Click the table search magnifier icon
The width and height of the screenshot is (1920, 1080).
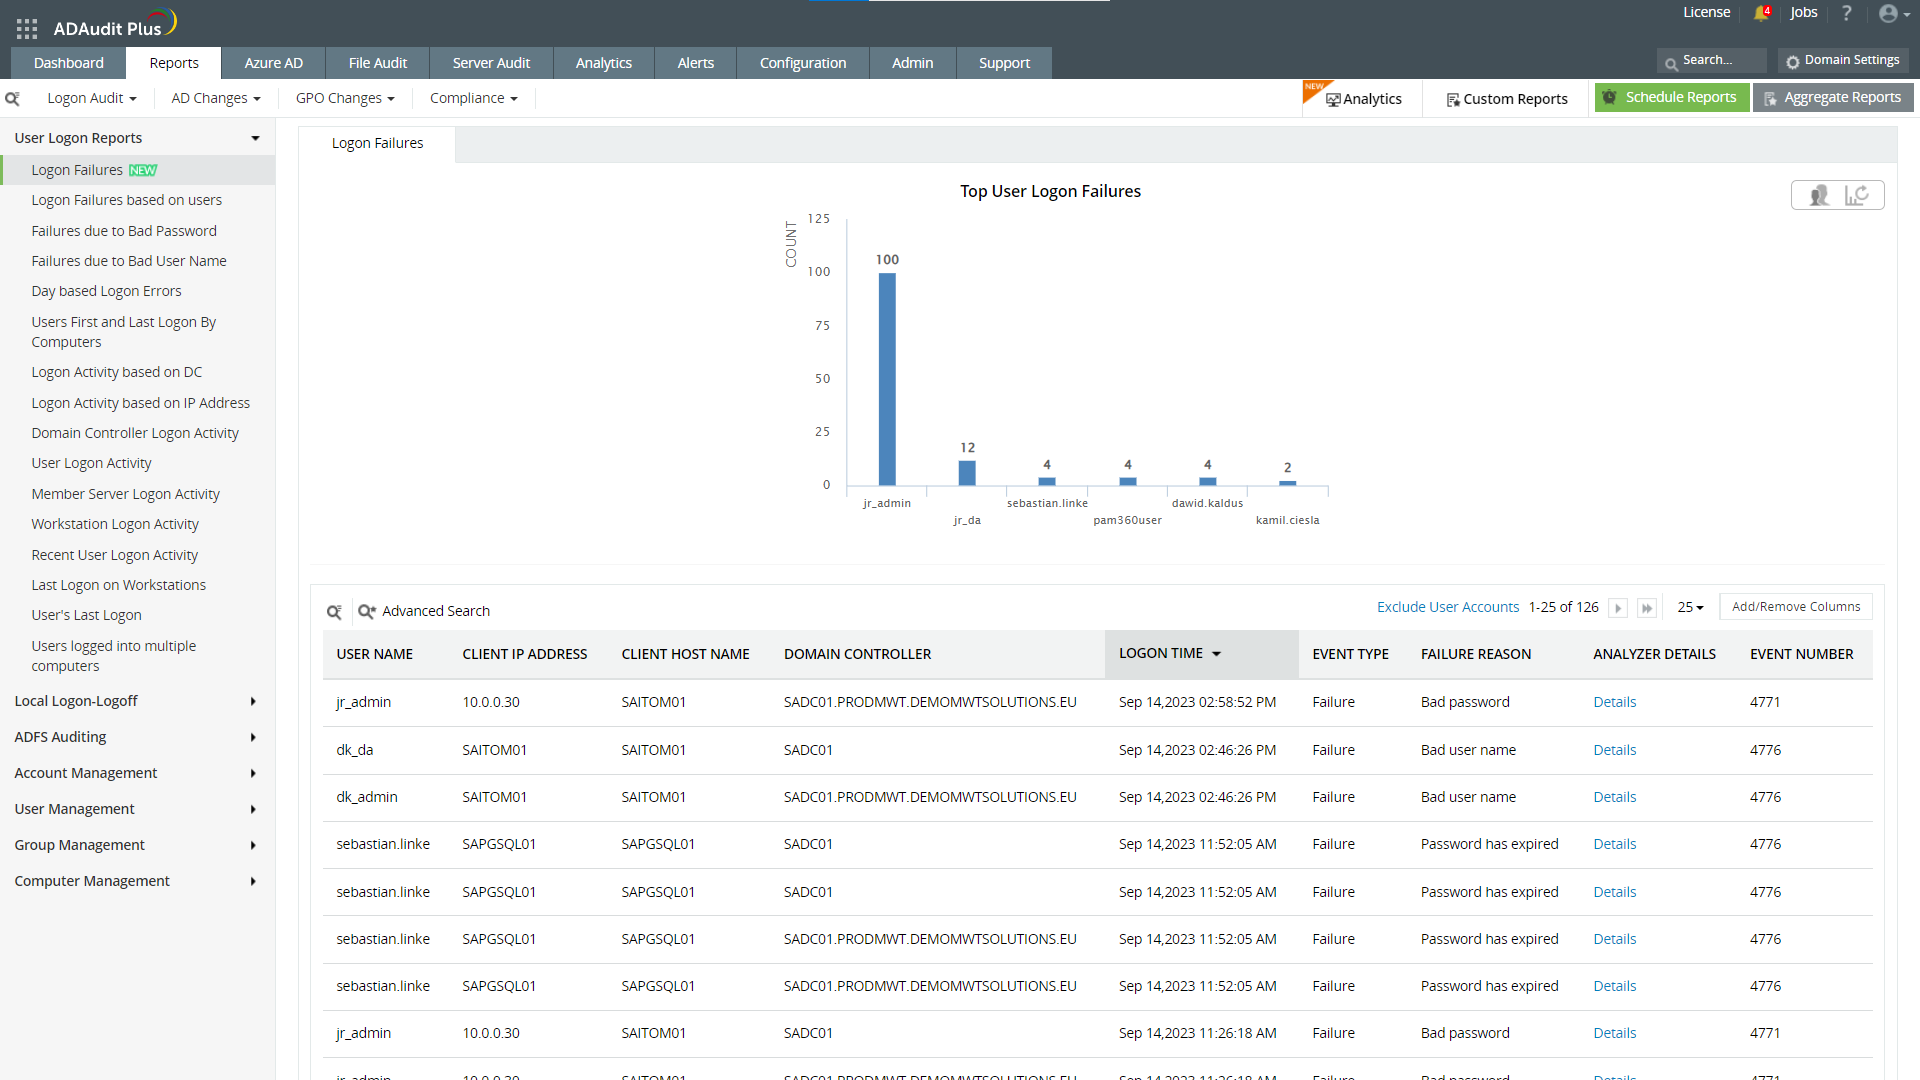pos(334,611)
